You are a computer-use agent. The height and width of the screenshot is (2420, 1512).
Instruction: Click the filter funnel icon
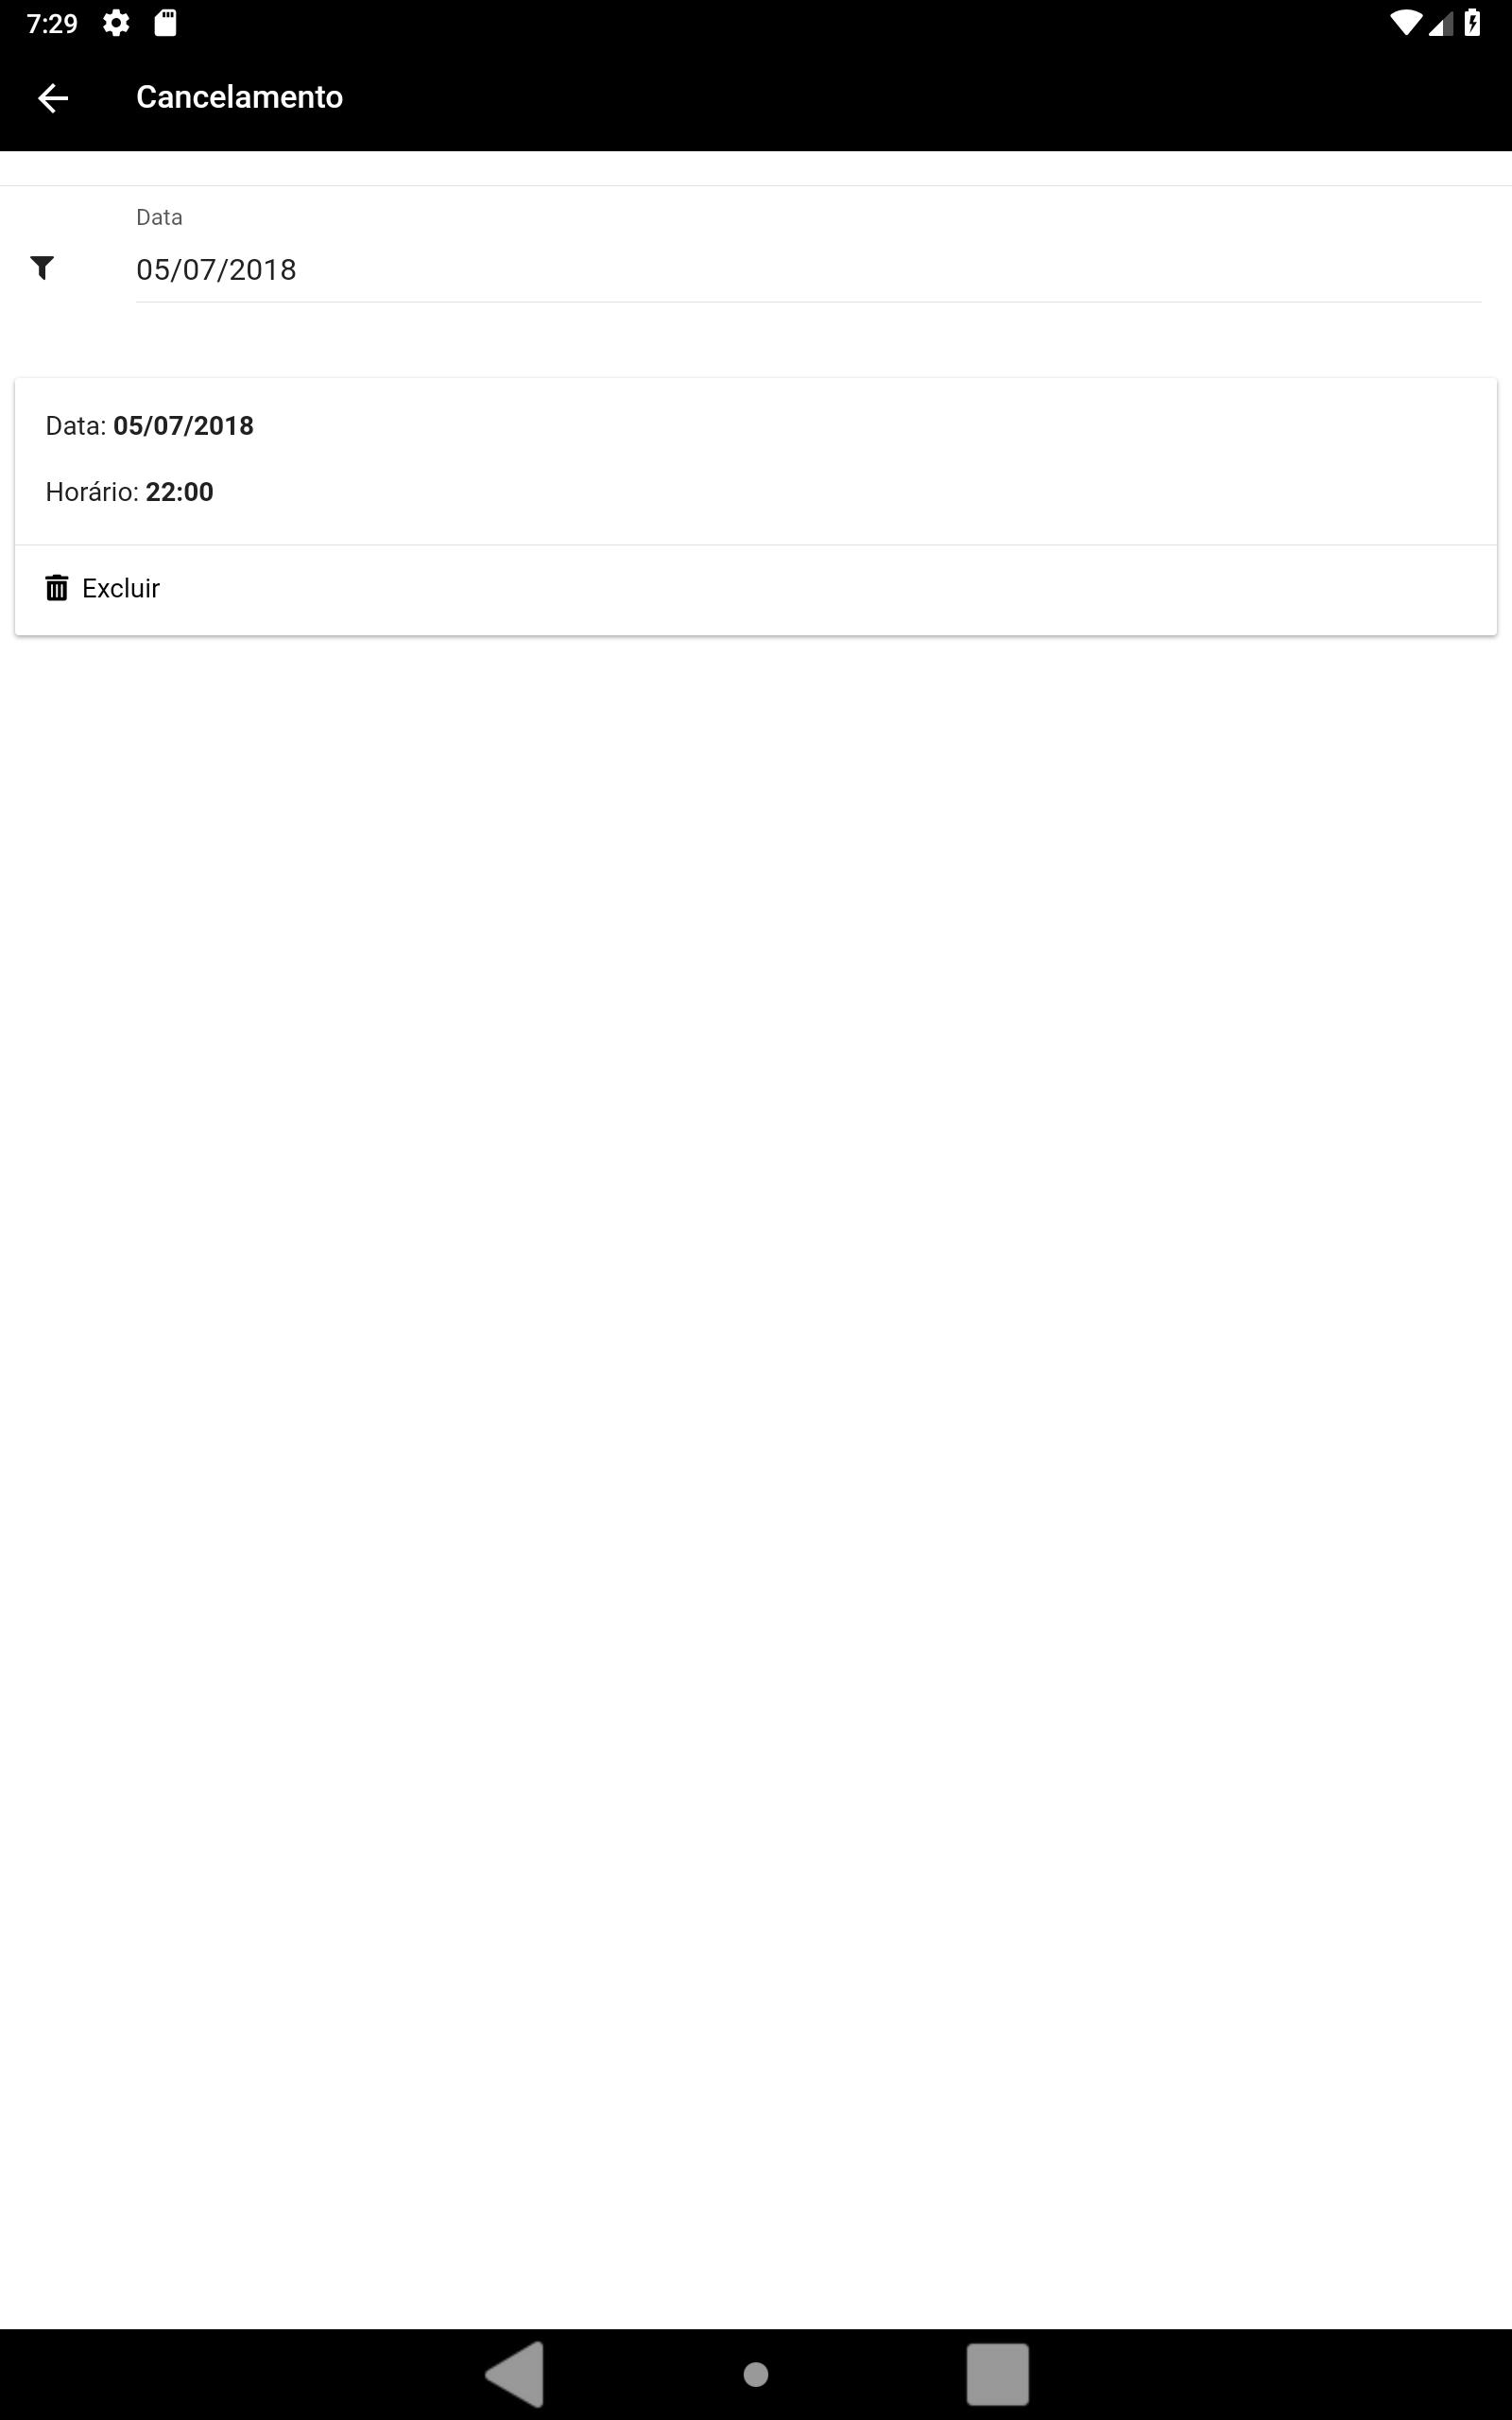pyautogui.click(x=42, y=268)
